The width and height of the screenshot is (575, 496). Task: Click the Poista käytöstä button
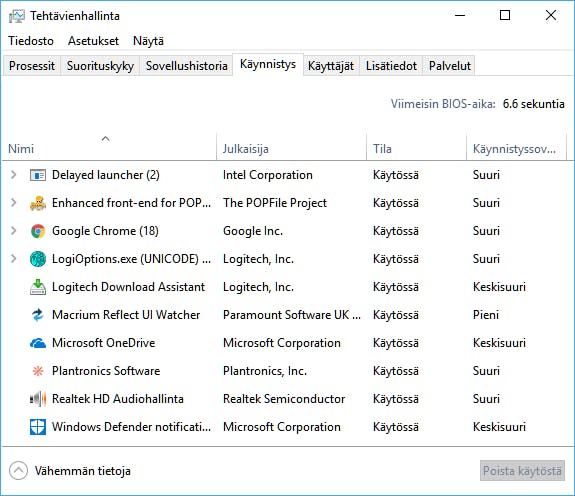point(522,471)
